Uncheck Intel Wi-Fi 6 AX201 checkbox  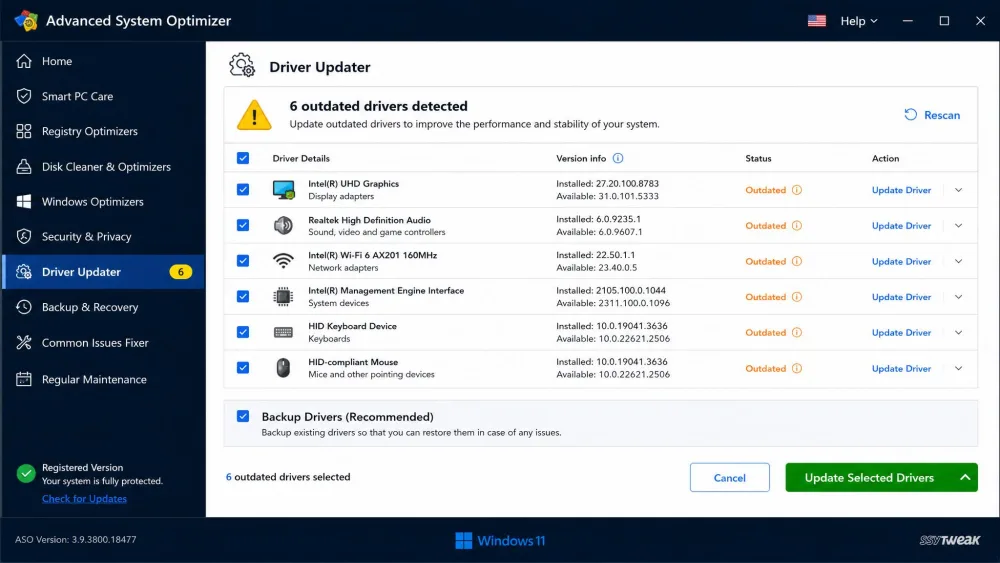243,261
